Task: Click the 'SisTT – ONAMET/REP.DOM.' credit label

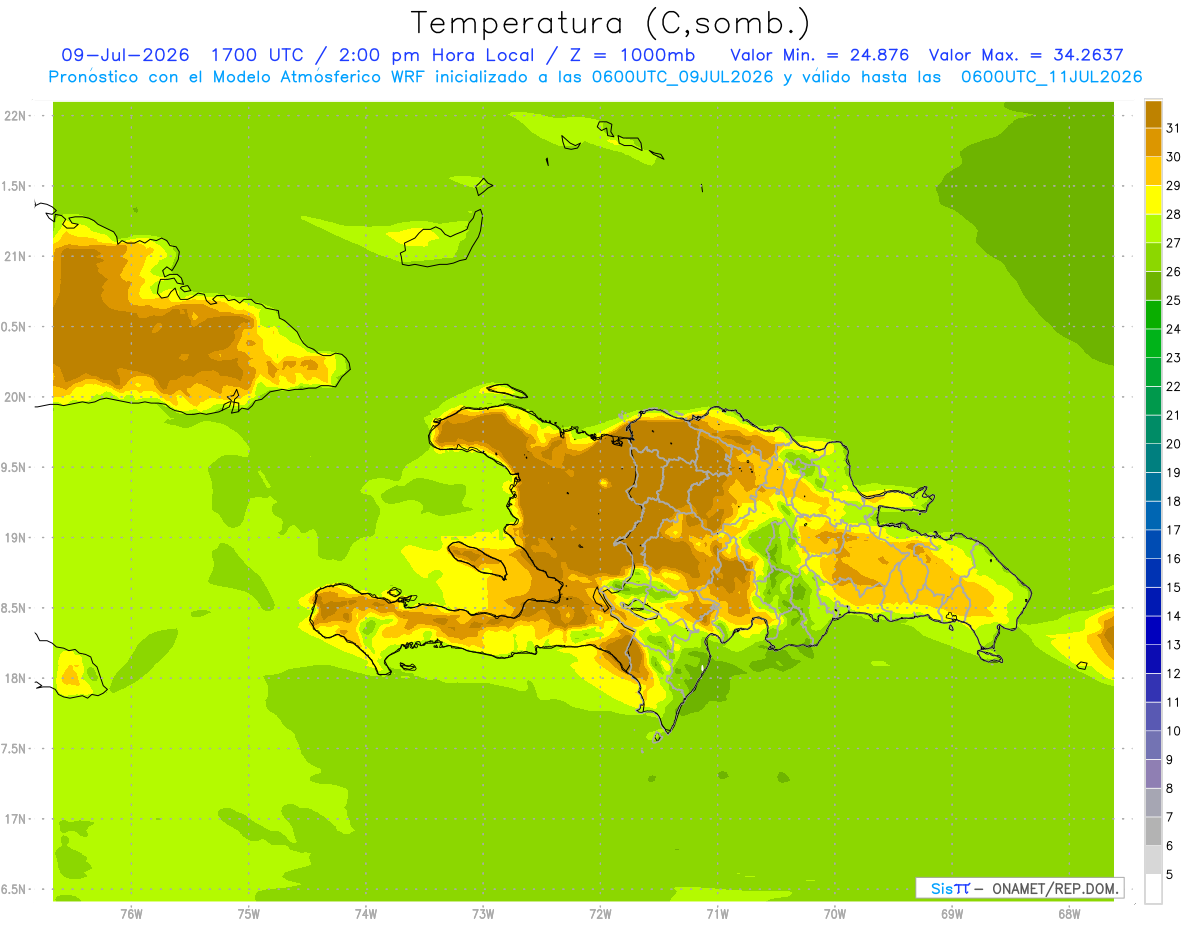Action: tap(1019, 888)
